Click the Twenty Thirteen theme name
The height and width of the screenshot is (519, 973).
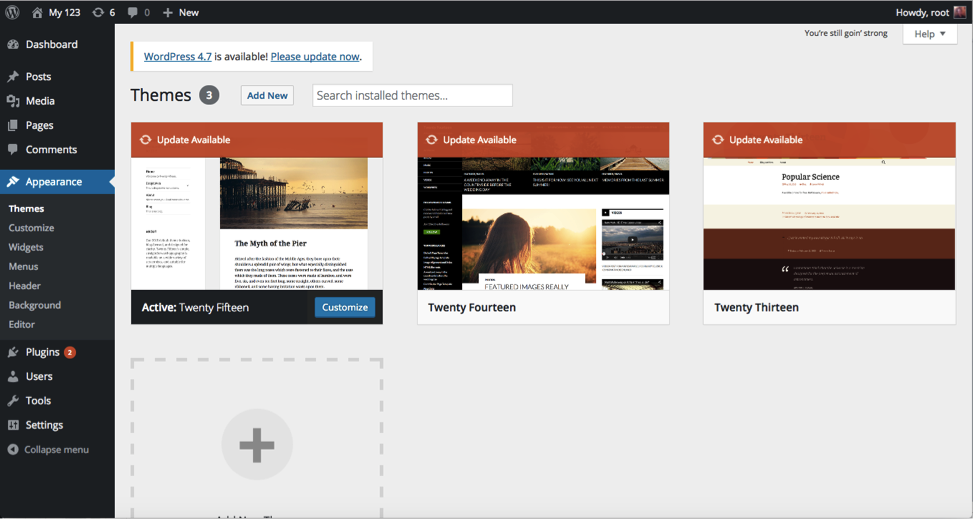pyautogui.click(x=756, y=307)
